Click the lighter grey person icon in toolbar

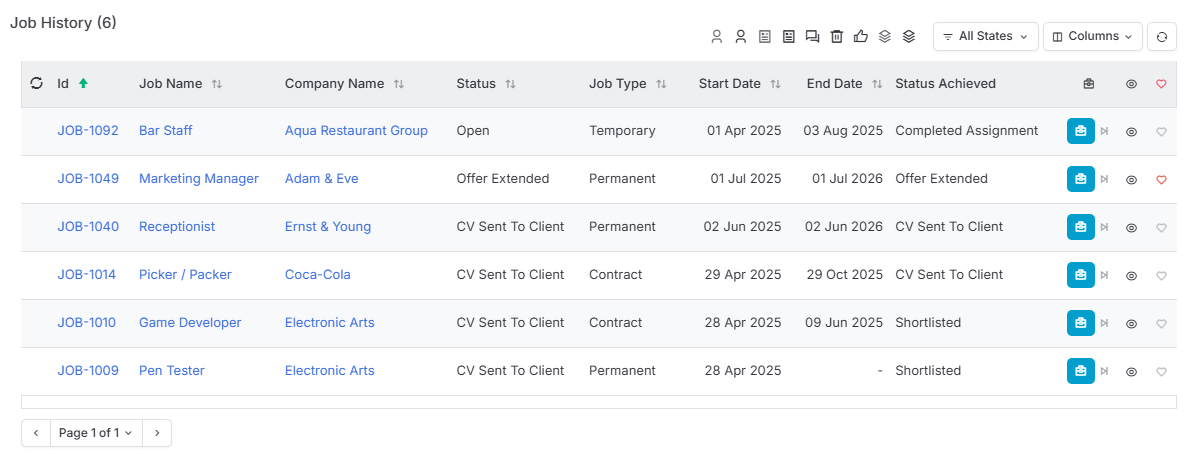(x=716, y=37)
